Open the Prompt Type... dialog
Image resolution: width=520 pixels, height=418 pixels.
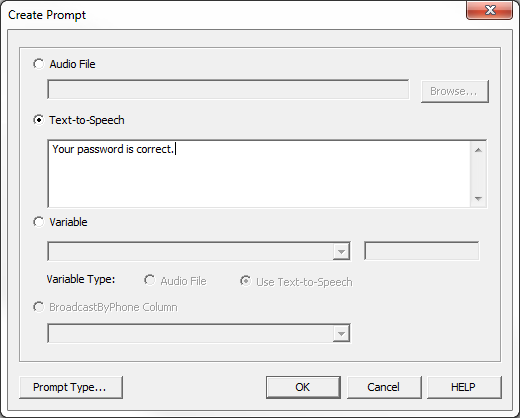71,387
